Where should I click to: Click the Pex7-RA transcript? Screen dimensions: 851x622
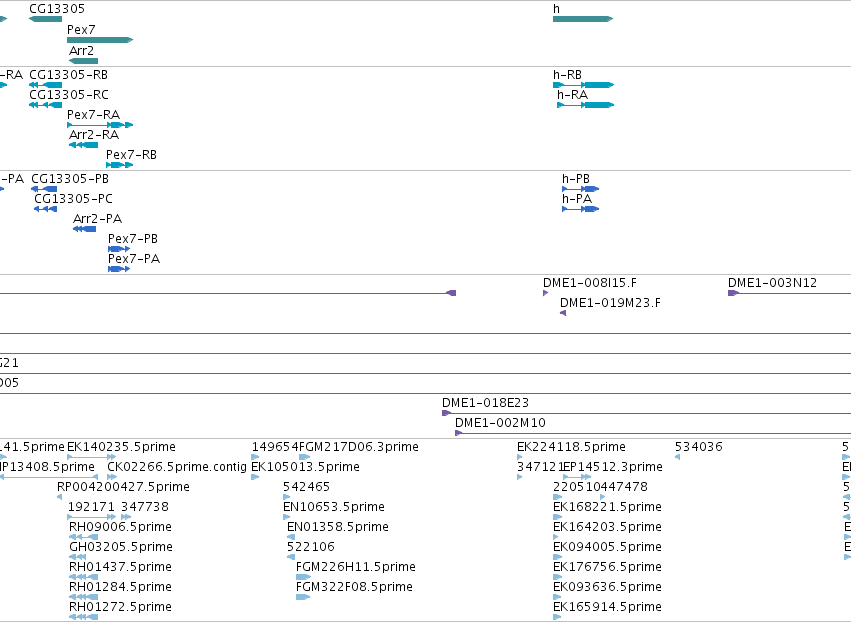(x=100, y=125)
